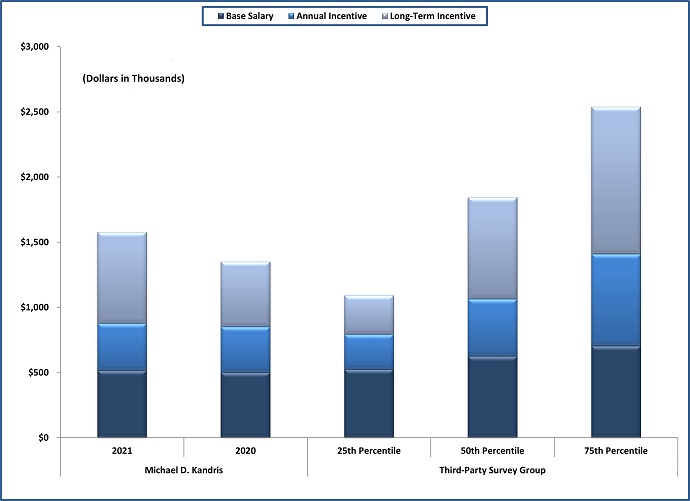Click the Base Salary legend color swatch
Screen dimensions: 690x501
pyautogui.click(x=220, y=16)
